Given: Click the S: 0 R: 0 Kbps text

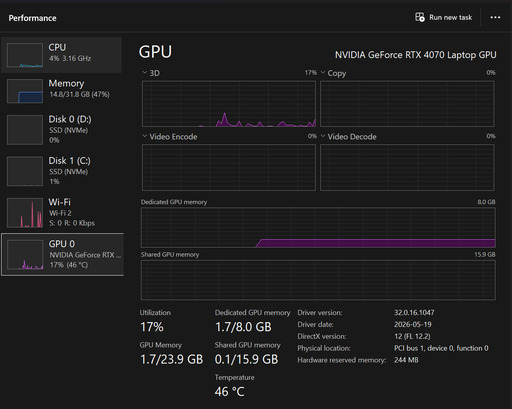Looking at the screenshot, I should pyautogui.click(x=72, y=223).
